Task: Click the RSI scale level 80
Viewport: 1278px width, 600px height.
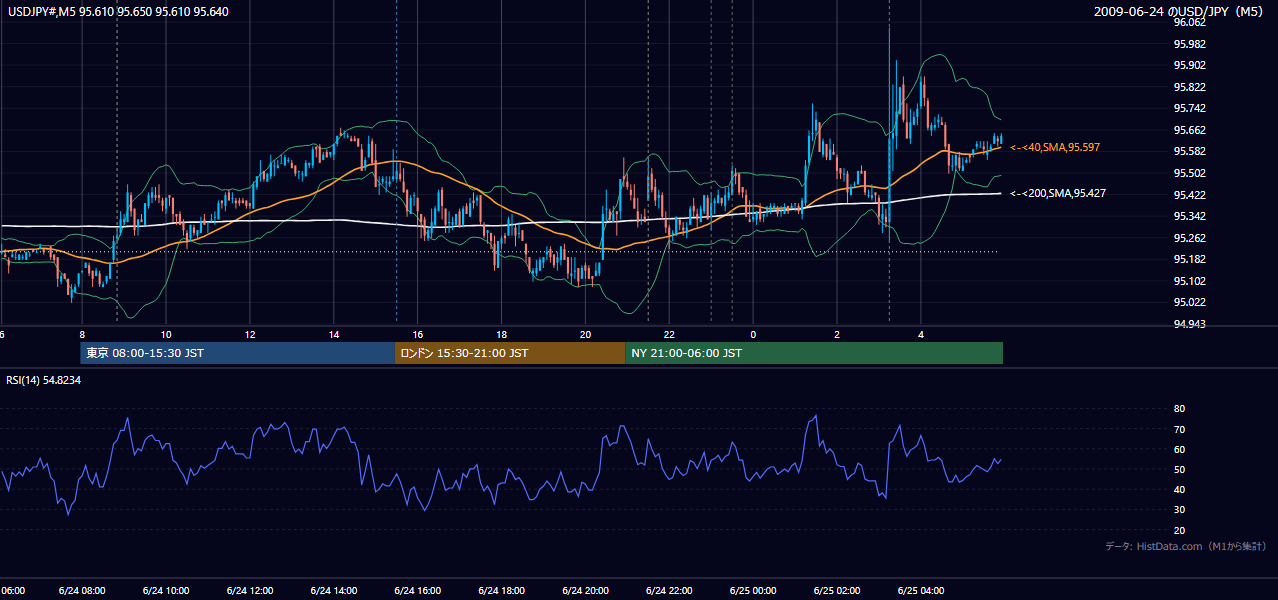Action: point(1179,409)
